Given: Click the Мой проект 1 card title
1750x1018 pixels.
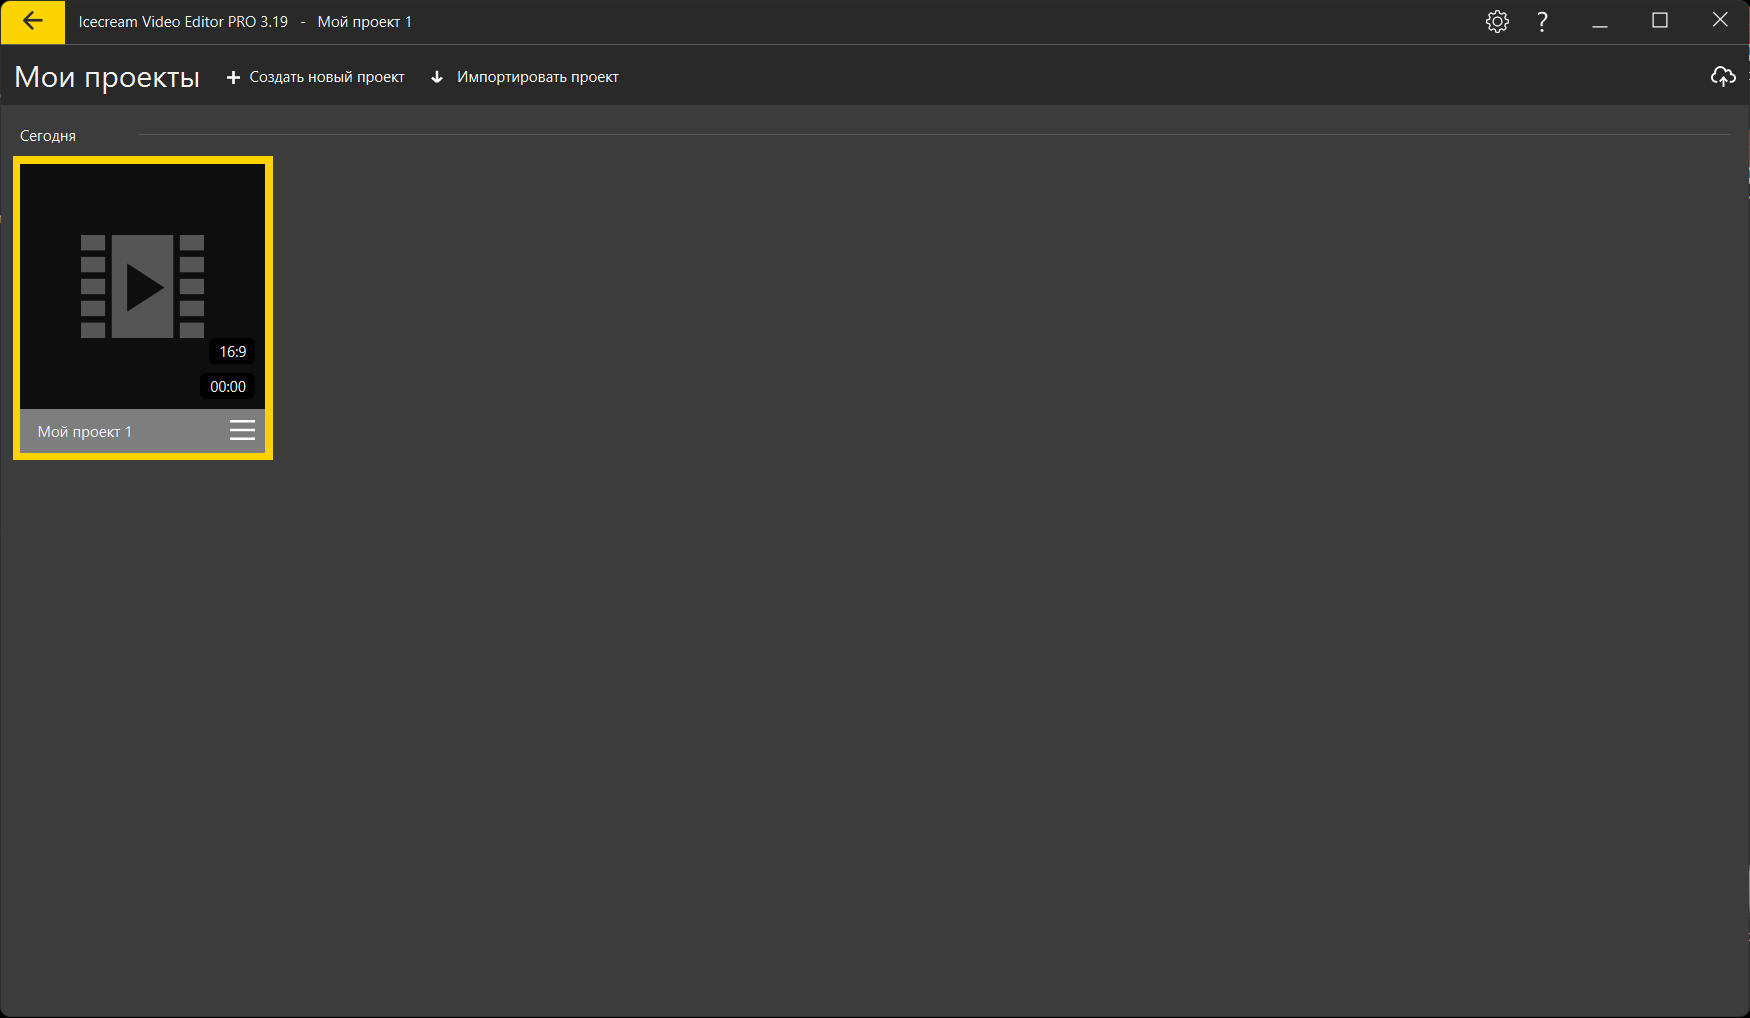Looking at the screenshot, I should [85, 432].
